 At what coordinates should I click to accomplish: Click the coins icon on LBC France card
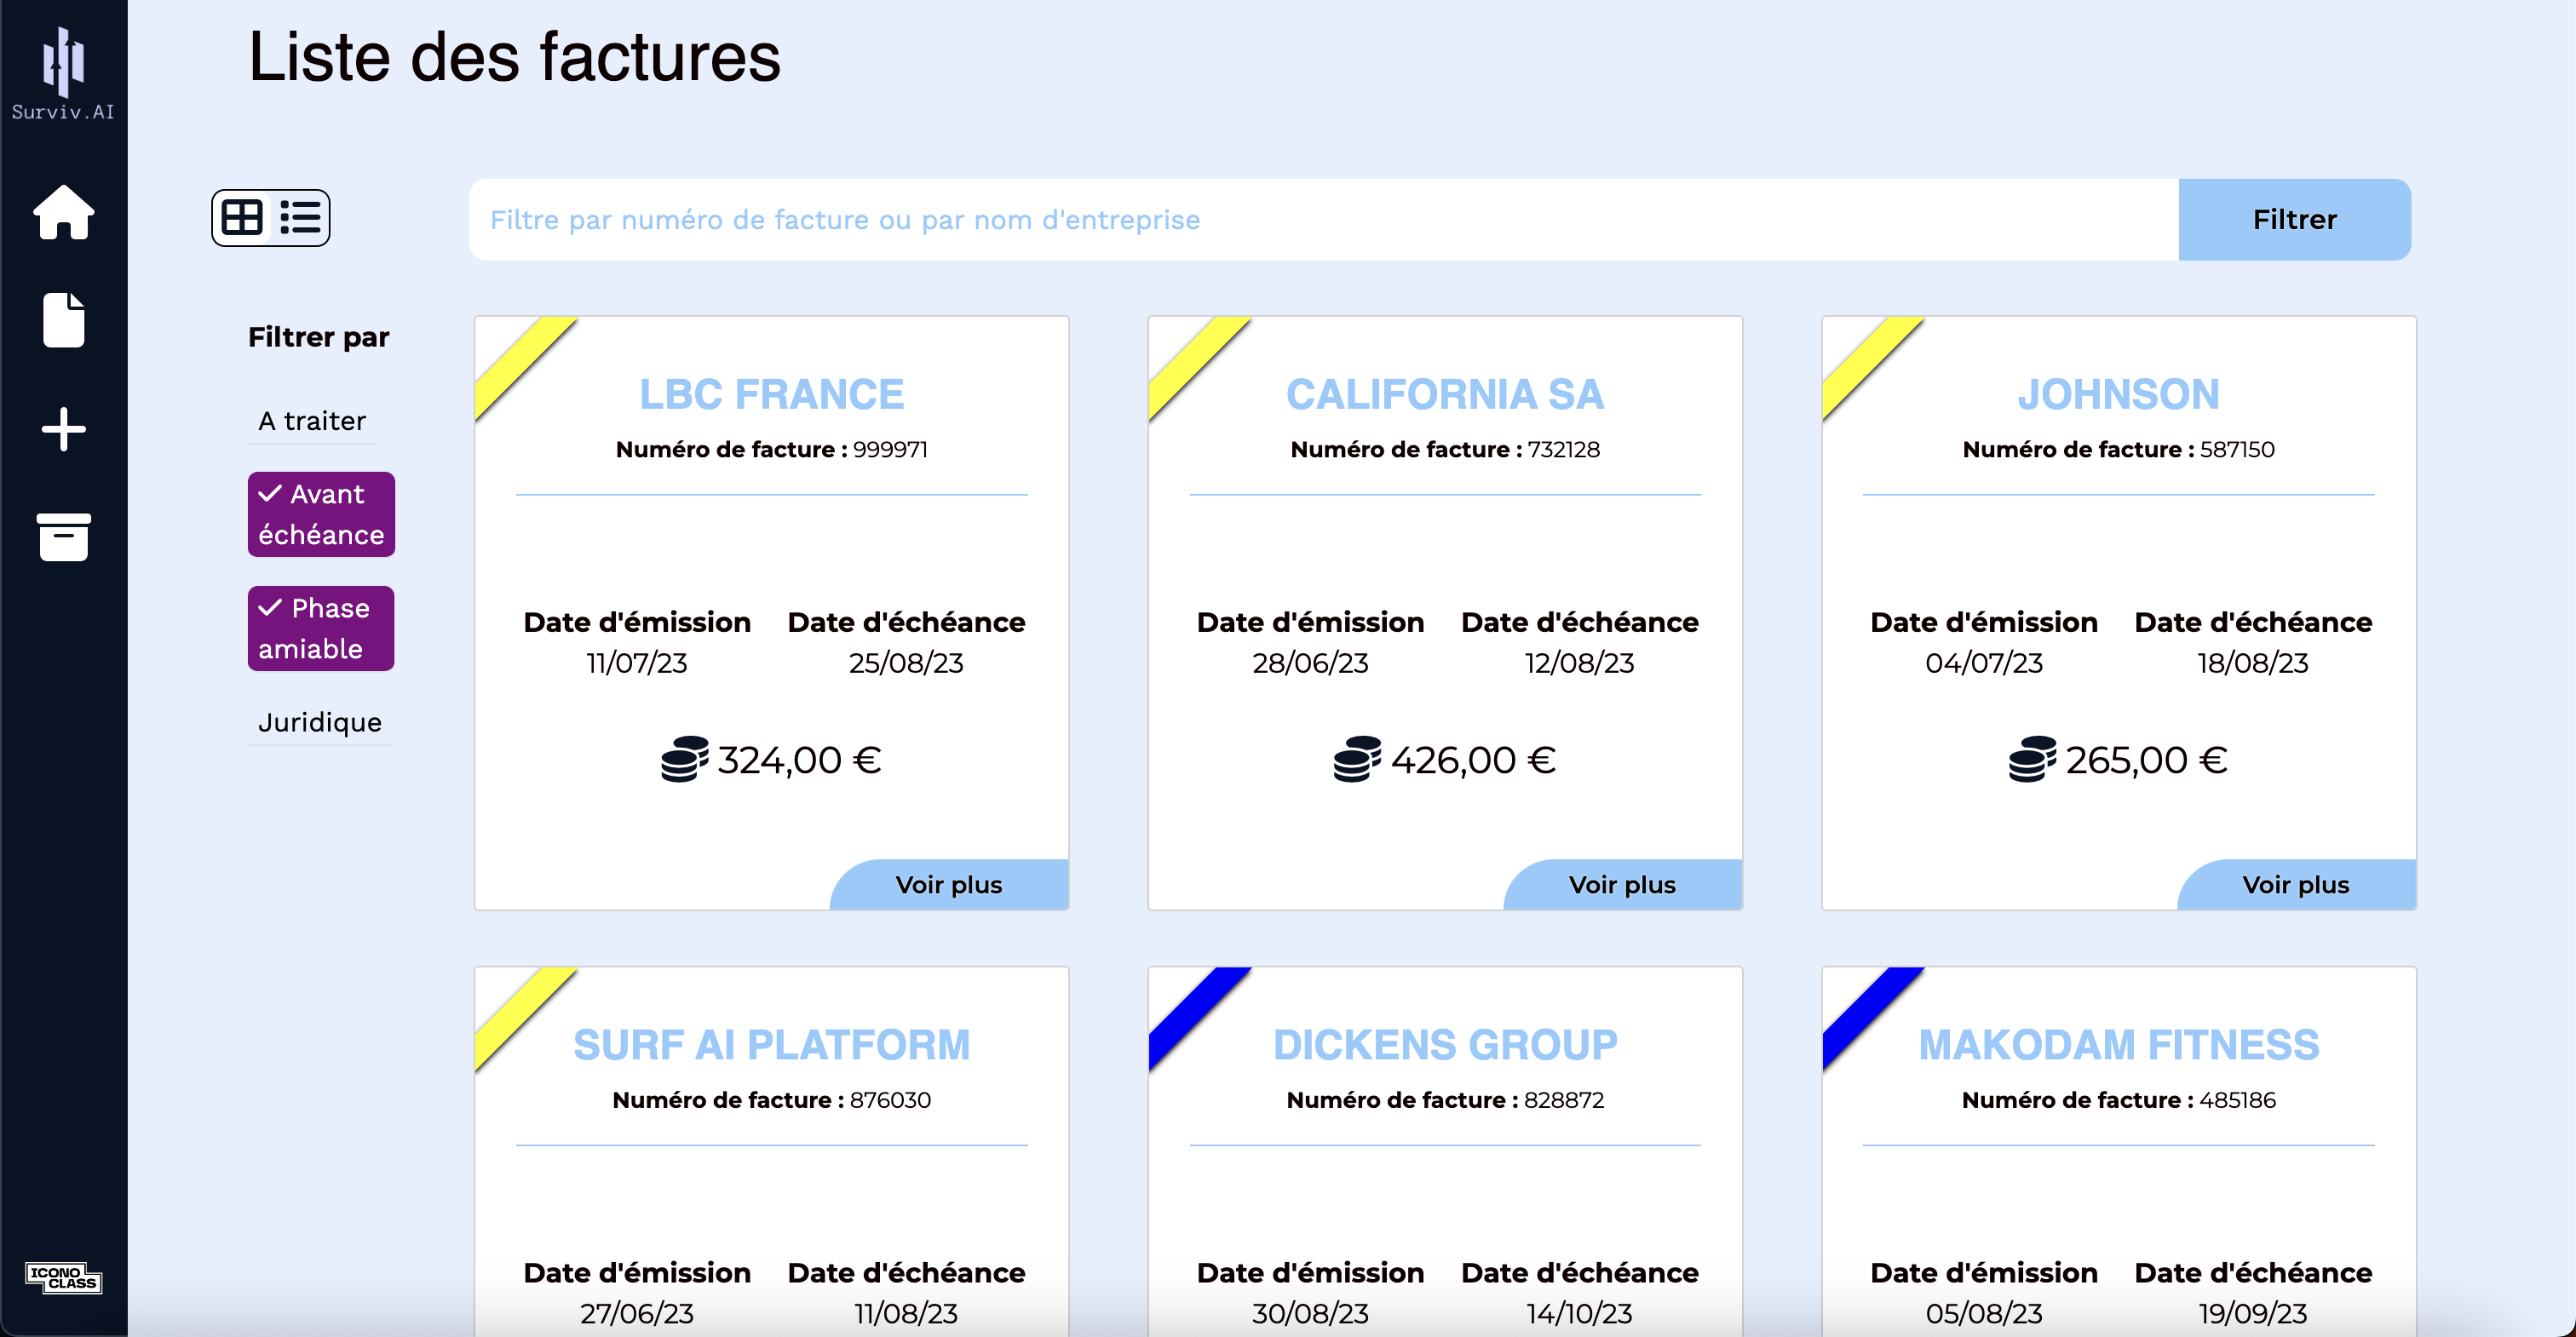[684, 759]
